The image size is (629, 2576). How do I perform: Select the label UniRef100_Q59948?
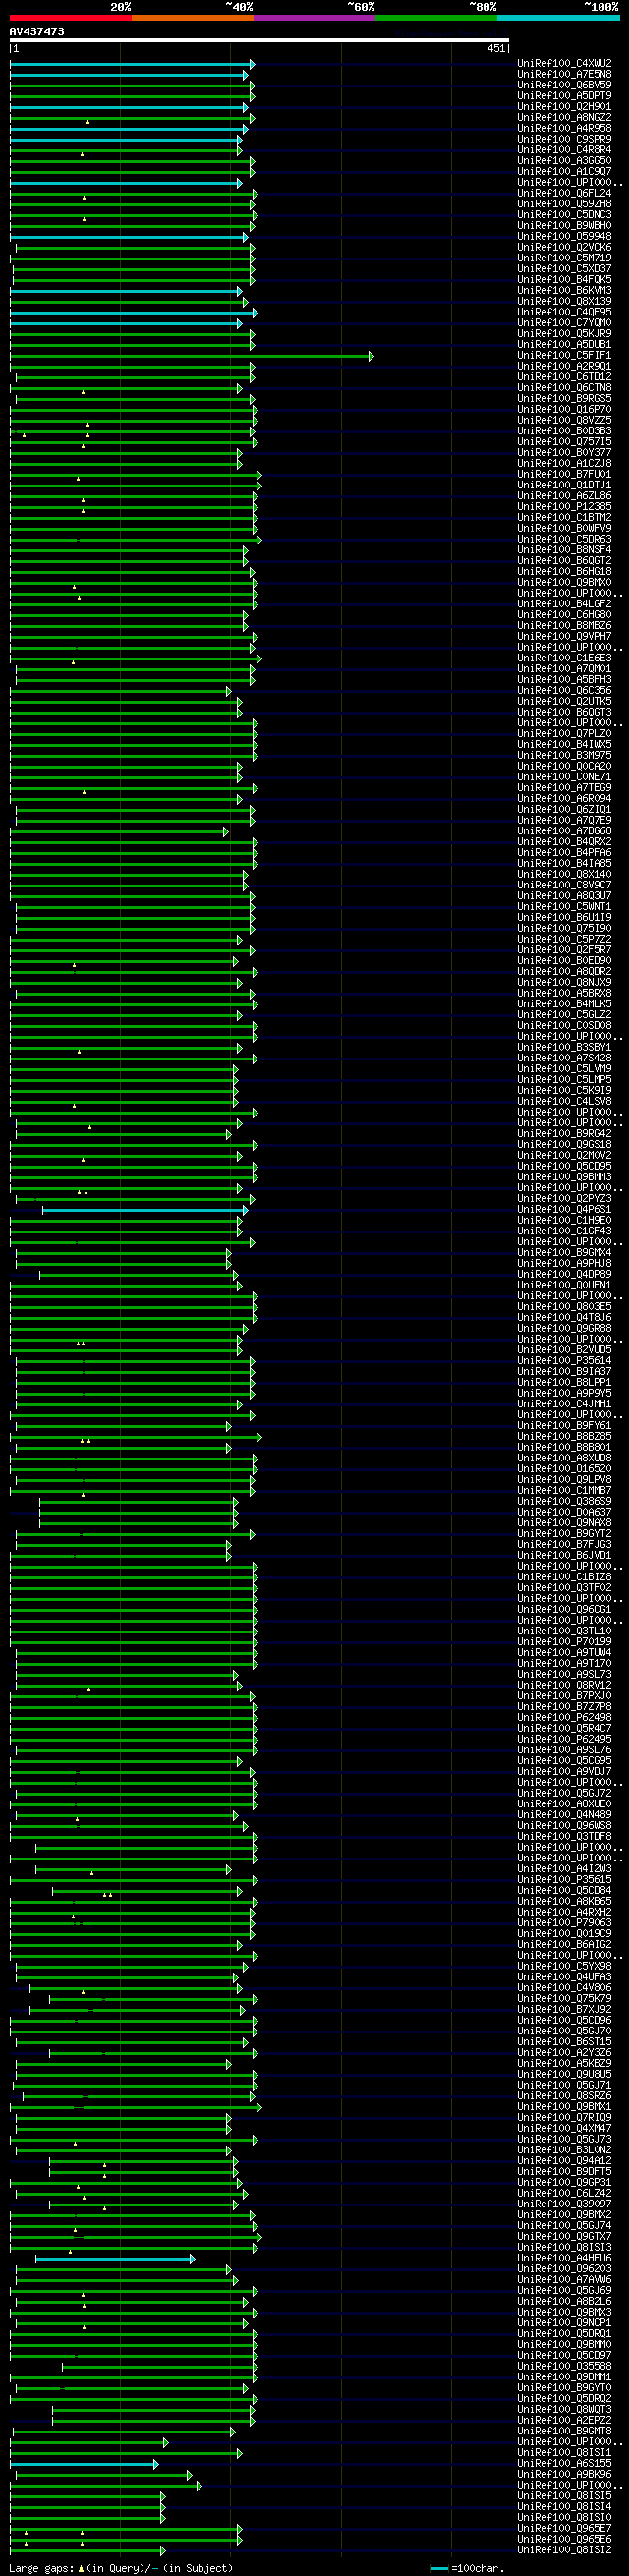click(565, 236)
